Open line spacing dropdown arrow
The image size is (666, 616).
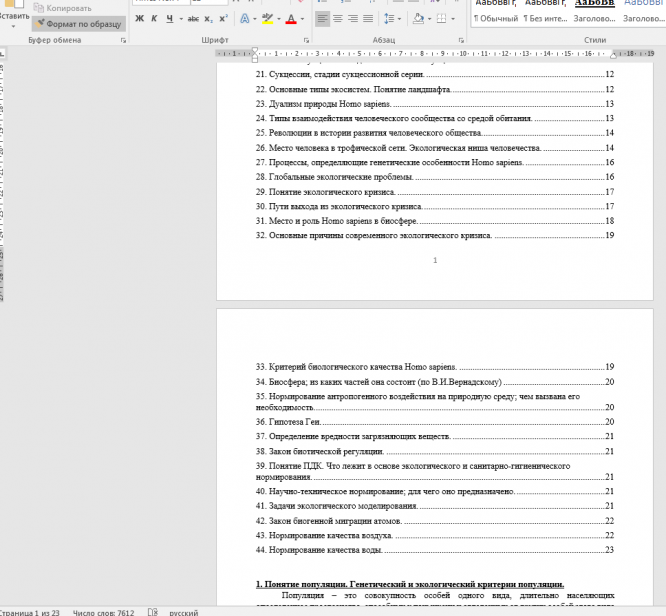click(x=399, y=19)
